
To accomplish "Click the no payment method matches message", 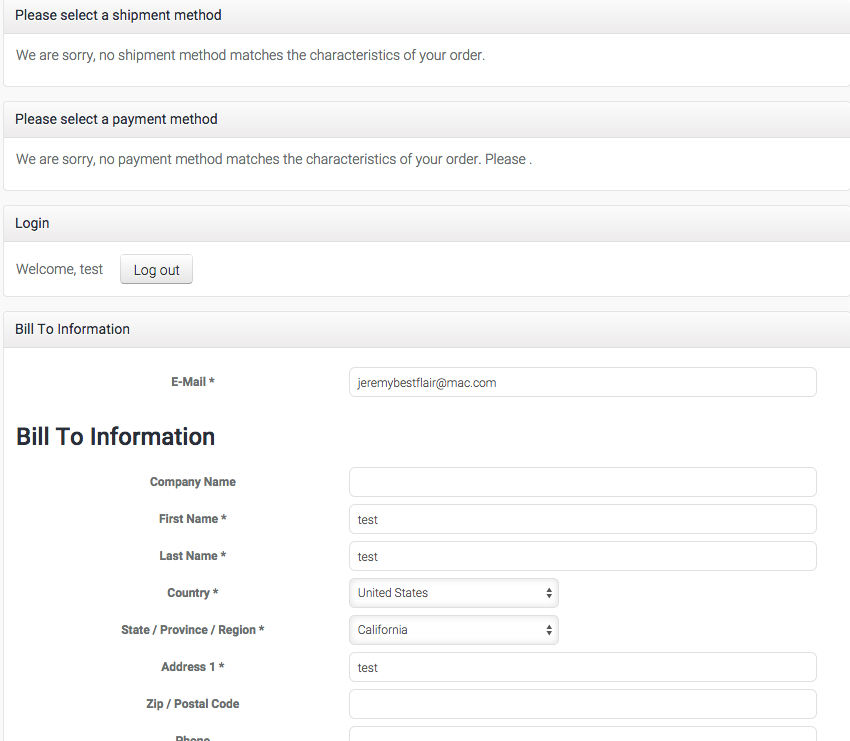I will 273,159.
